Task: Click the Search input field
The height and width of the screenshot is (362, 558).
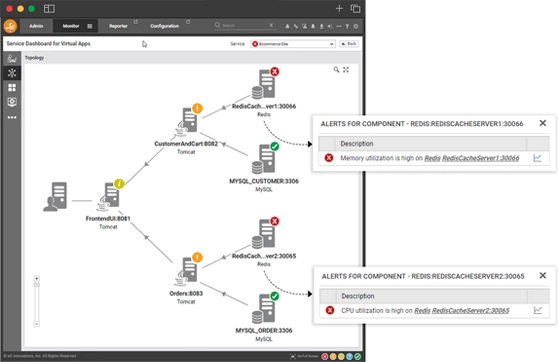Action: pos(244,26)
